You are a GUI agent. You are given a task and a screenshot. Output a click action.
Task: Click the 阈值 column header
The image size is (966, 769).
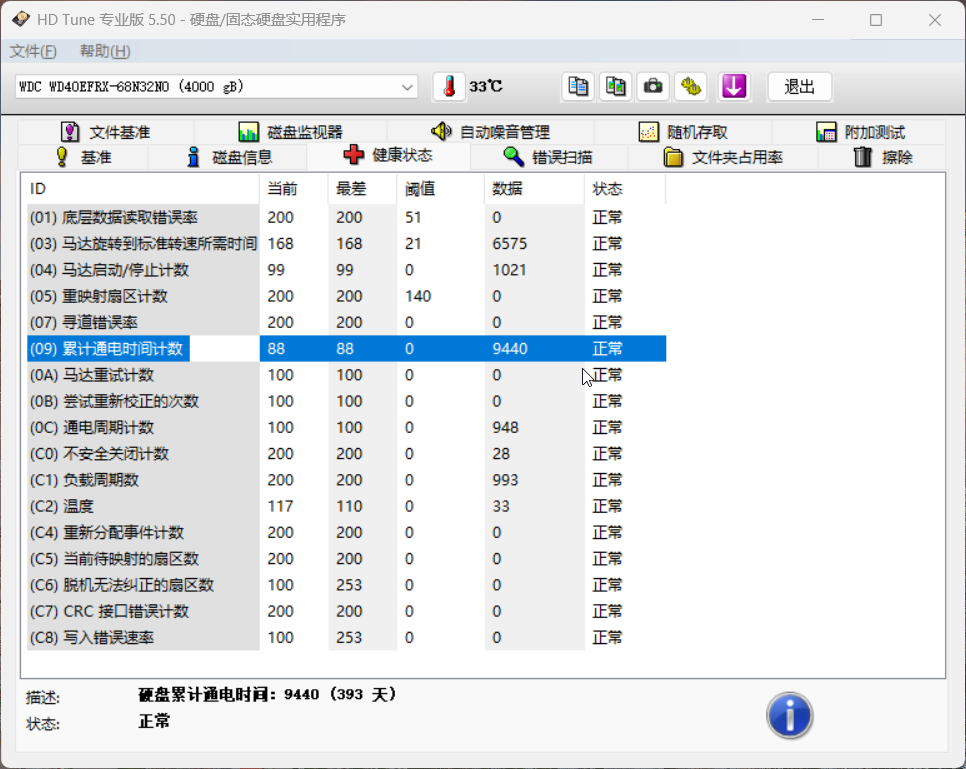(x=441, y=189)
